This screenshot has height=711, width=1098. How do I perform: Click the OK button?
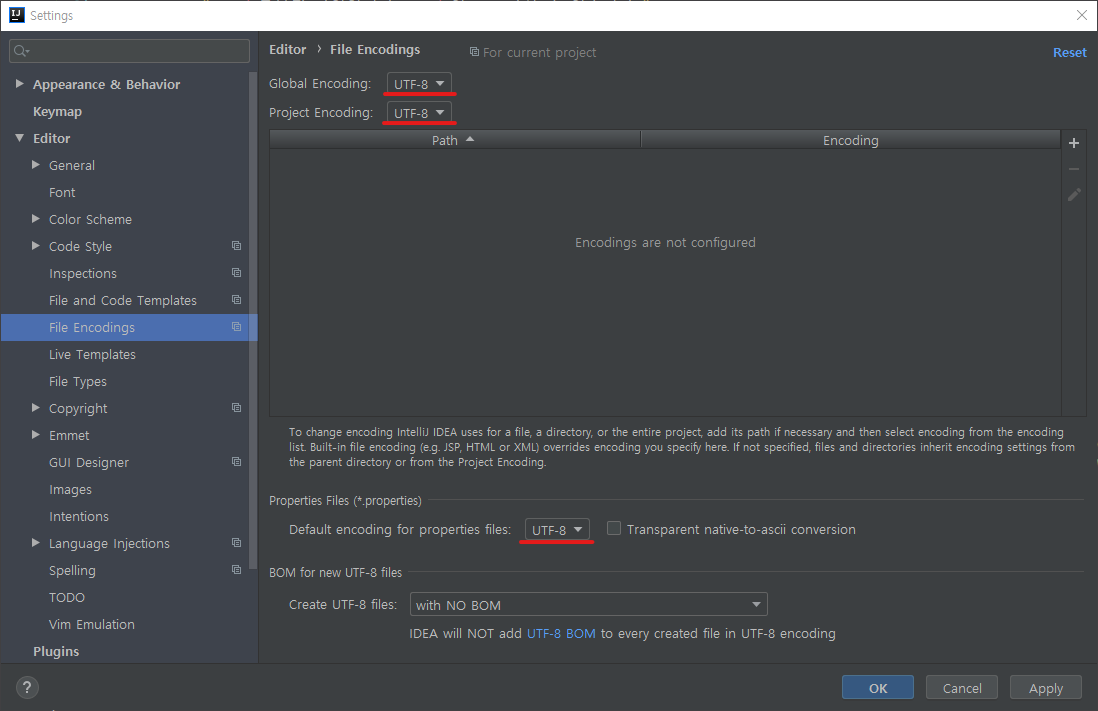click(877, 687)
